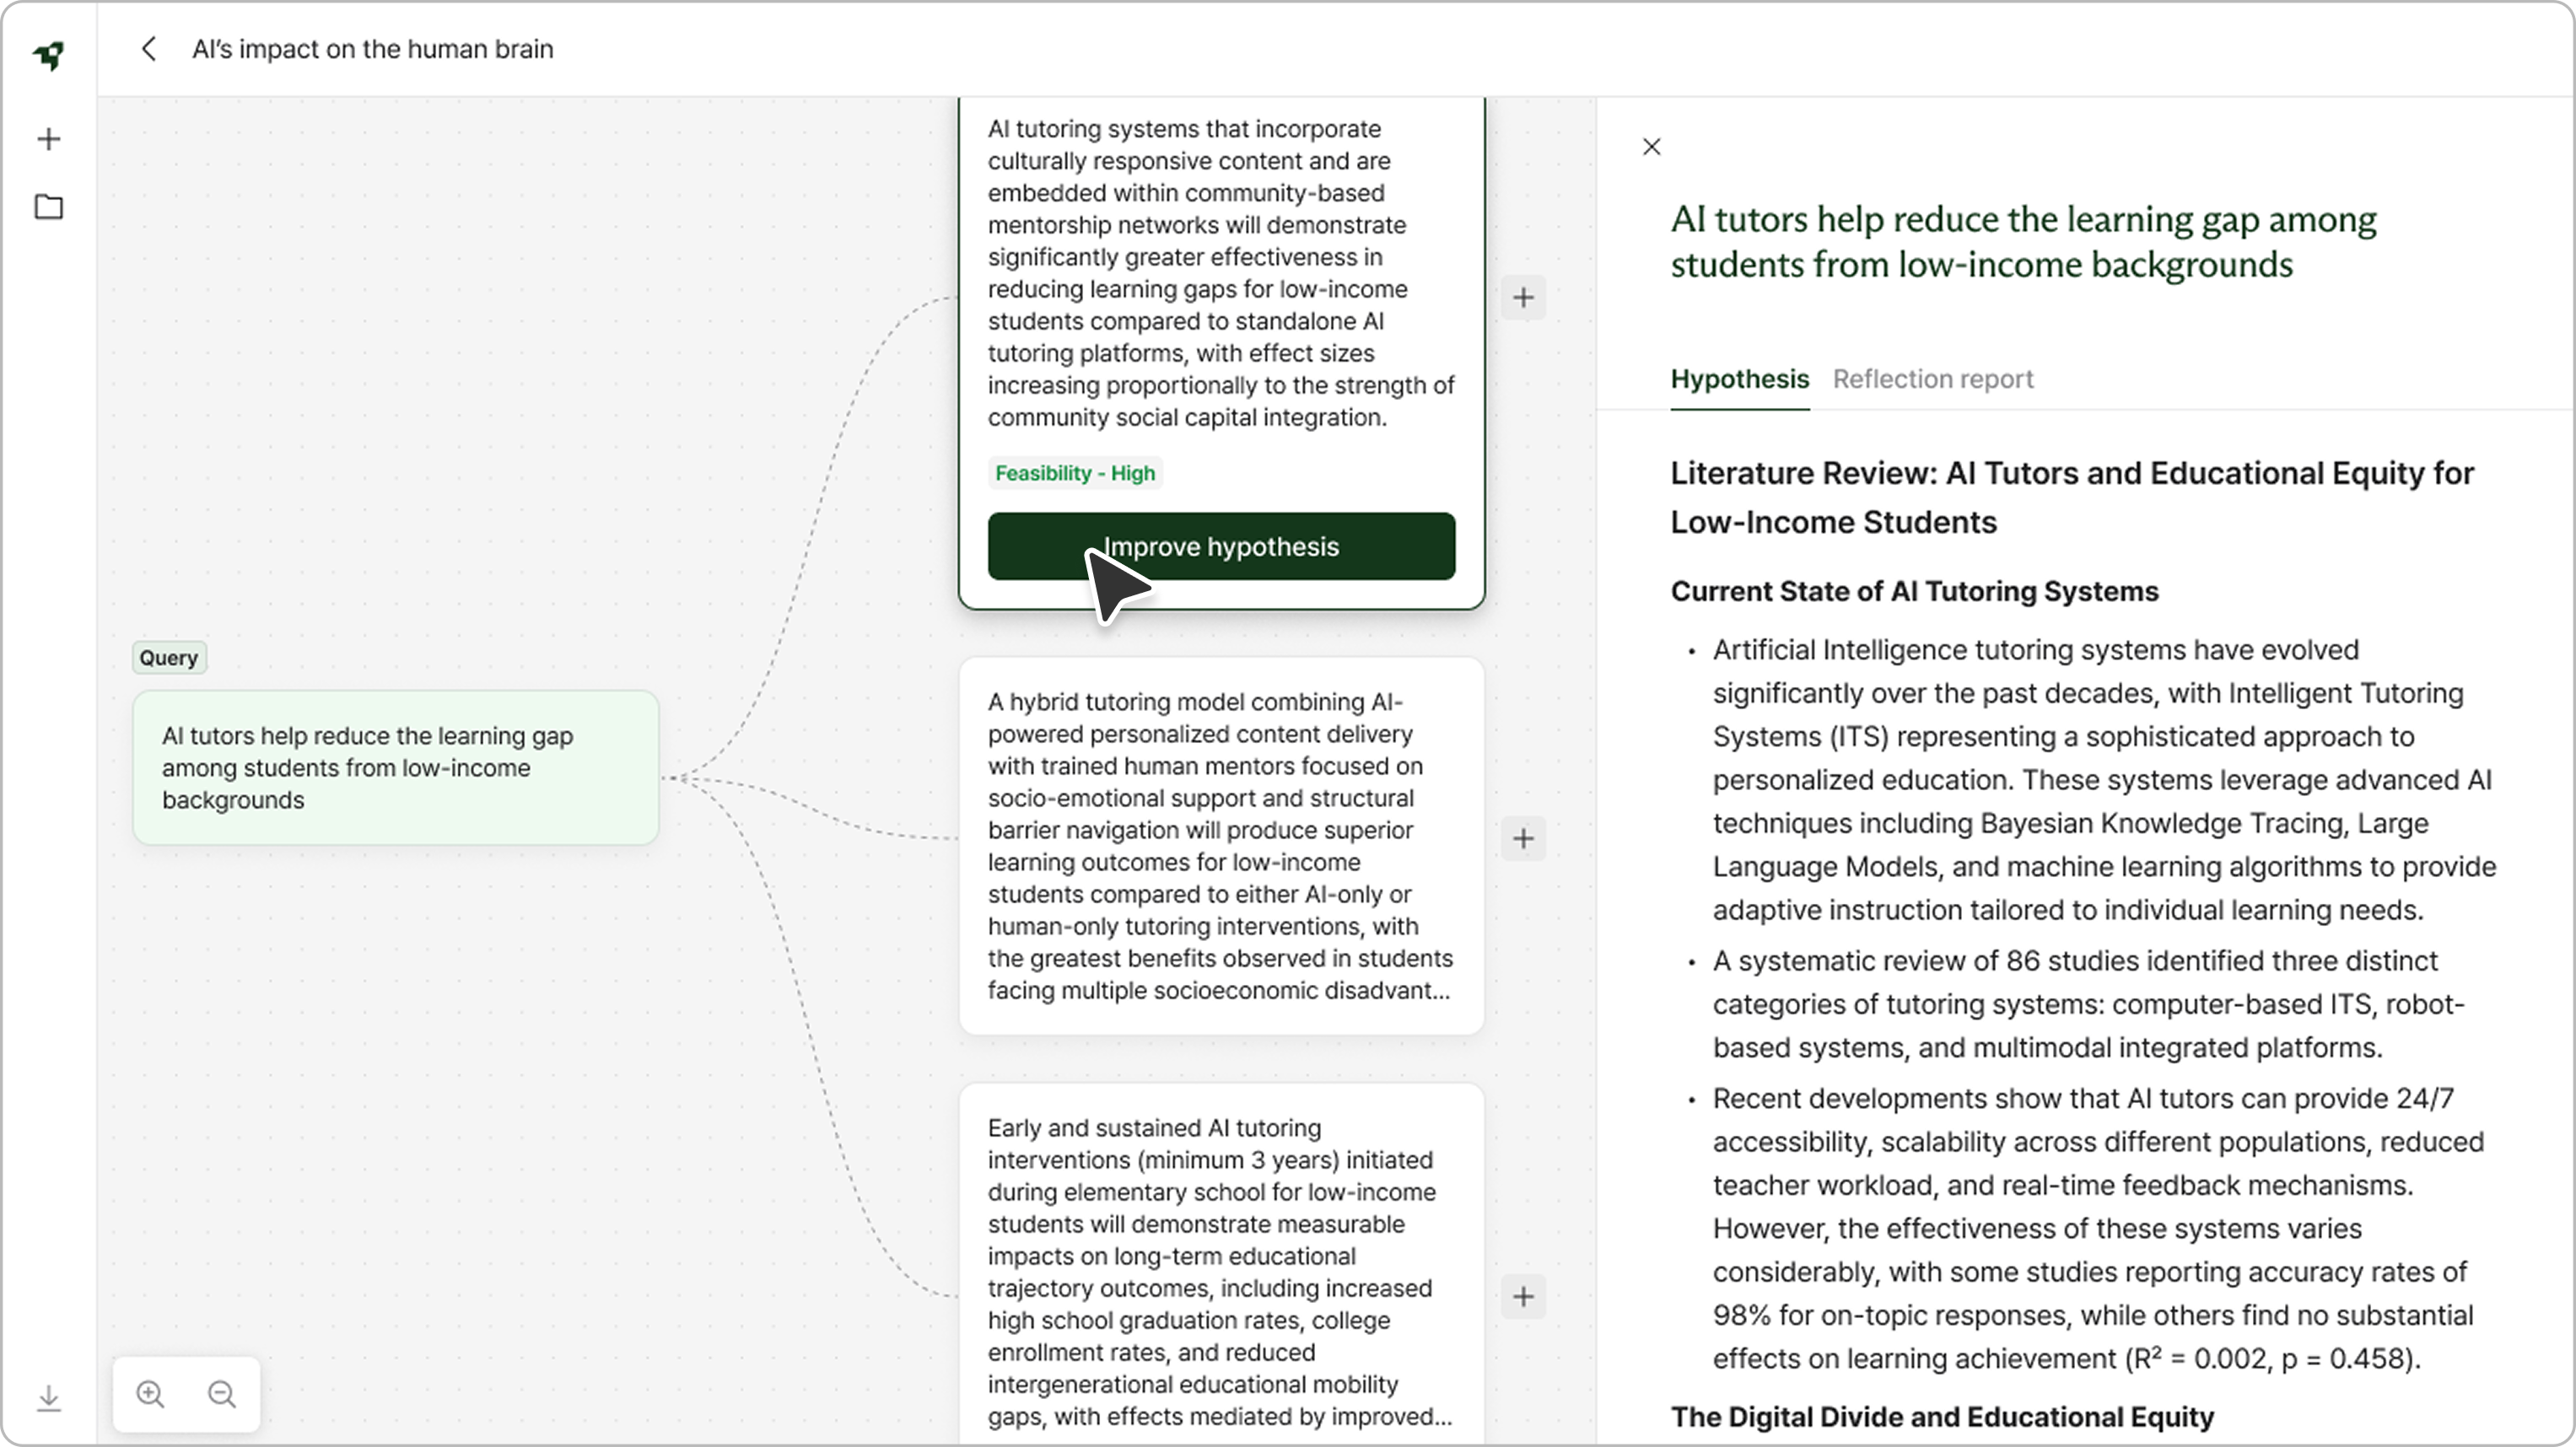
Task: Click the Query label tag
Action: 169,658
